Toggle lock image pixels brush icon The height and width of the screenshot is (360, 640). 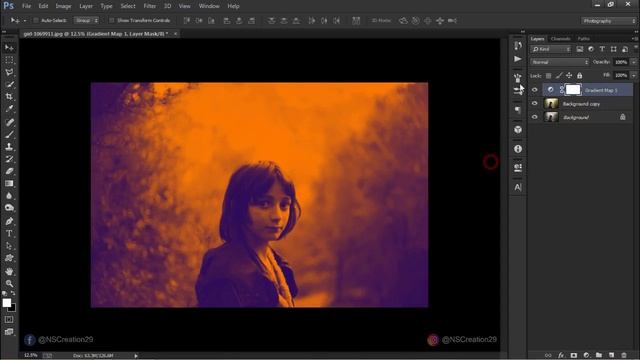[x=559, y=76]
